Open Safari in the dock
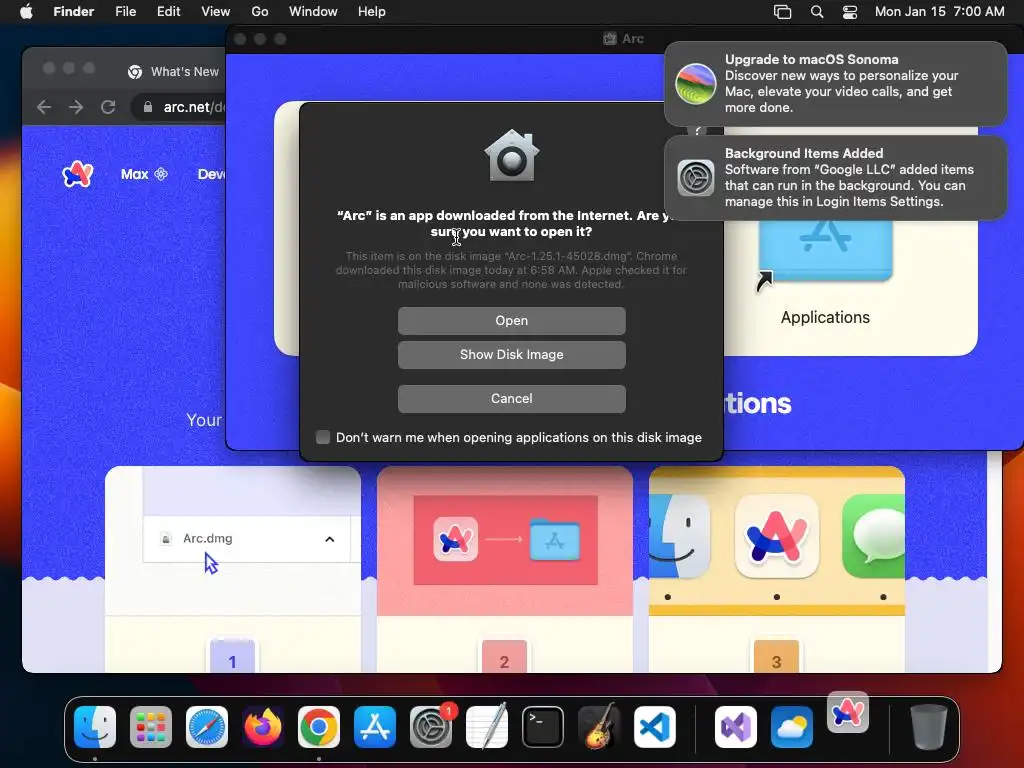This screenshot has height=768, width=1024. click(x=207, y=727)
